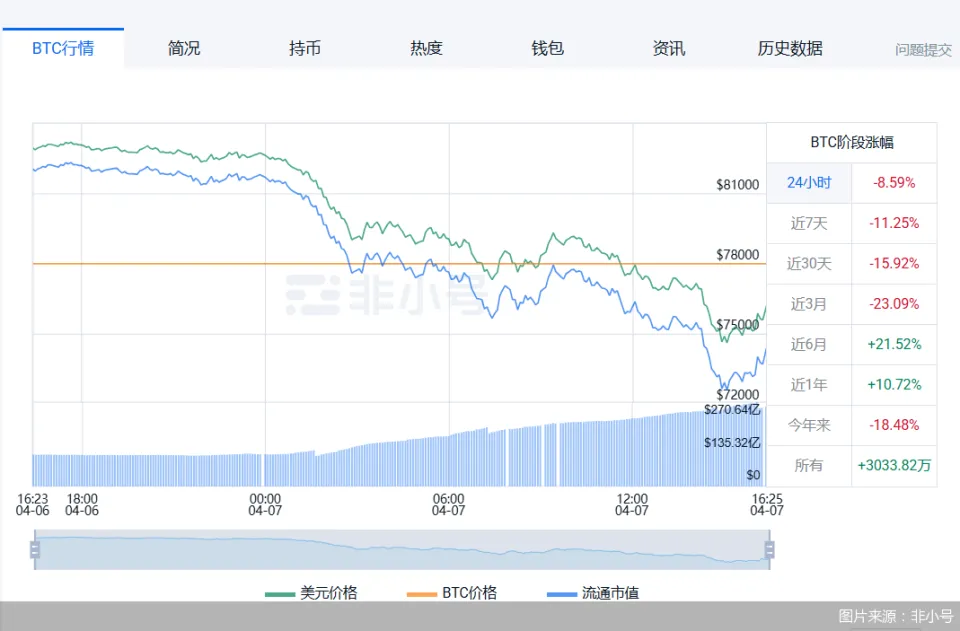The image size is (960, 631).
Task: Select the 所有 period row
Action: [x=852, y=466]
